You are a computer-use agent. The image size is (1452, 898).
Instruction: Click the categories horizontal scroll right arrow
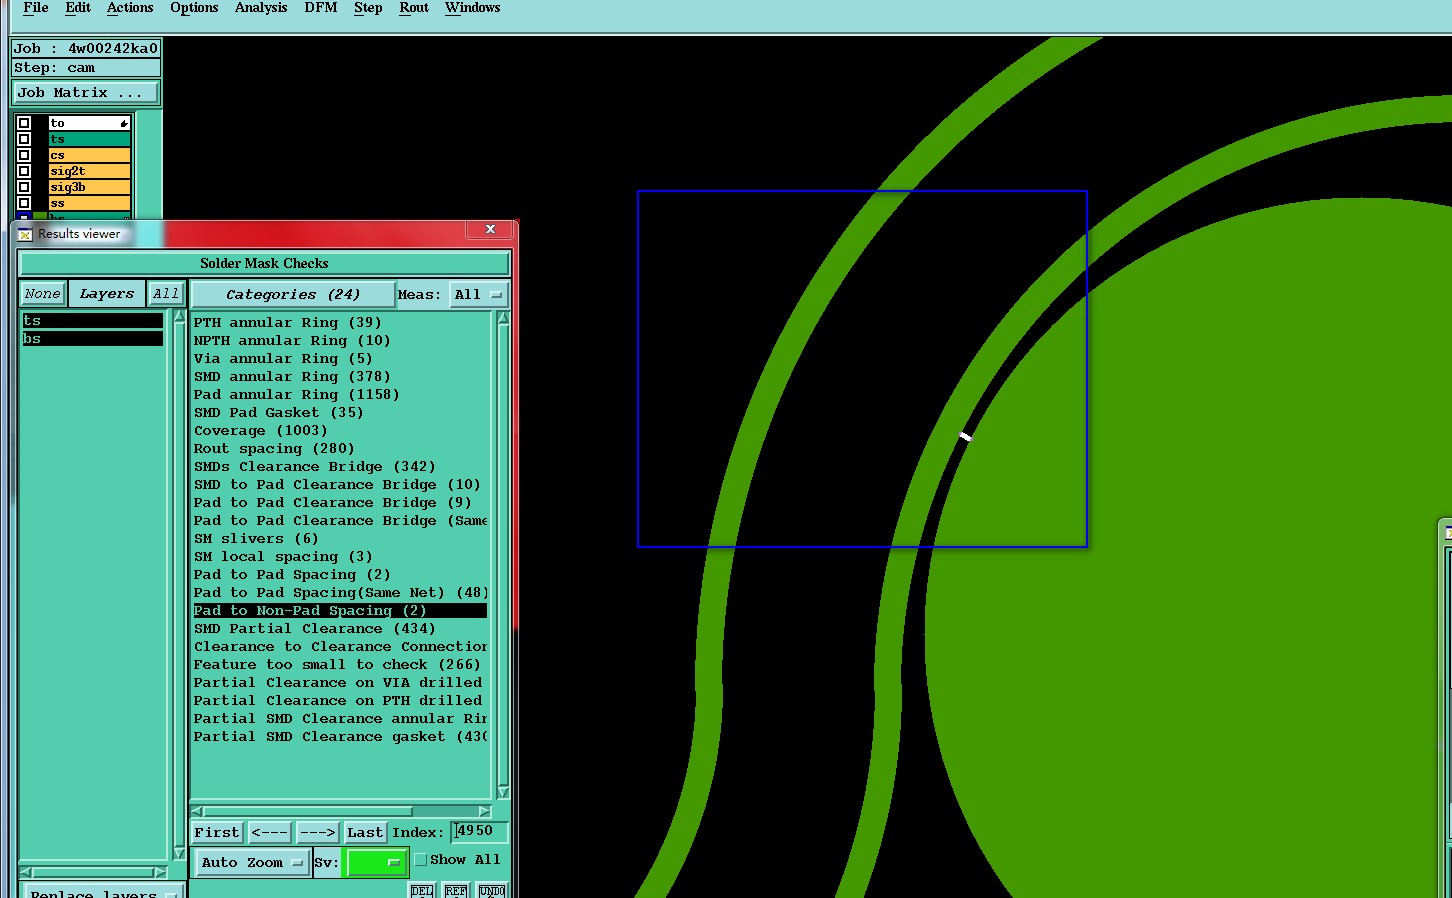coord(485,811)
